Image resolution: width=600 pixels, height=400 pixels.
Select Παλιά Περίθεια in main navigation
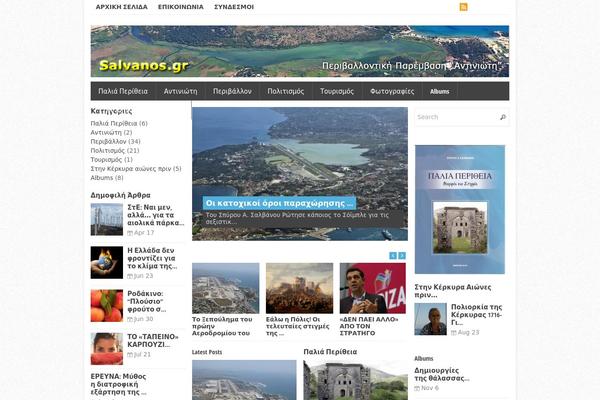coord(123,91)
